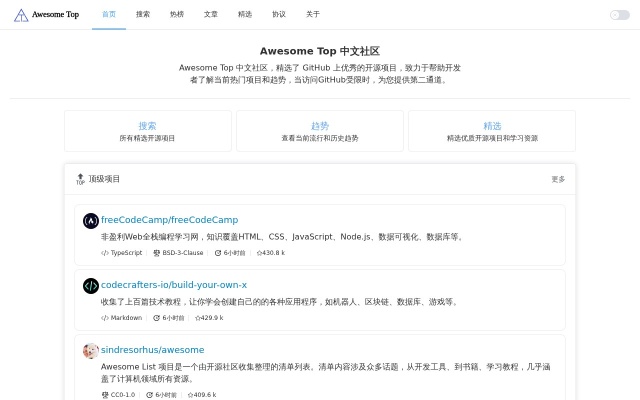
Task: Click the star icon next to 430.8 k
Action: click(259, 253)
